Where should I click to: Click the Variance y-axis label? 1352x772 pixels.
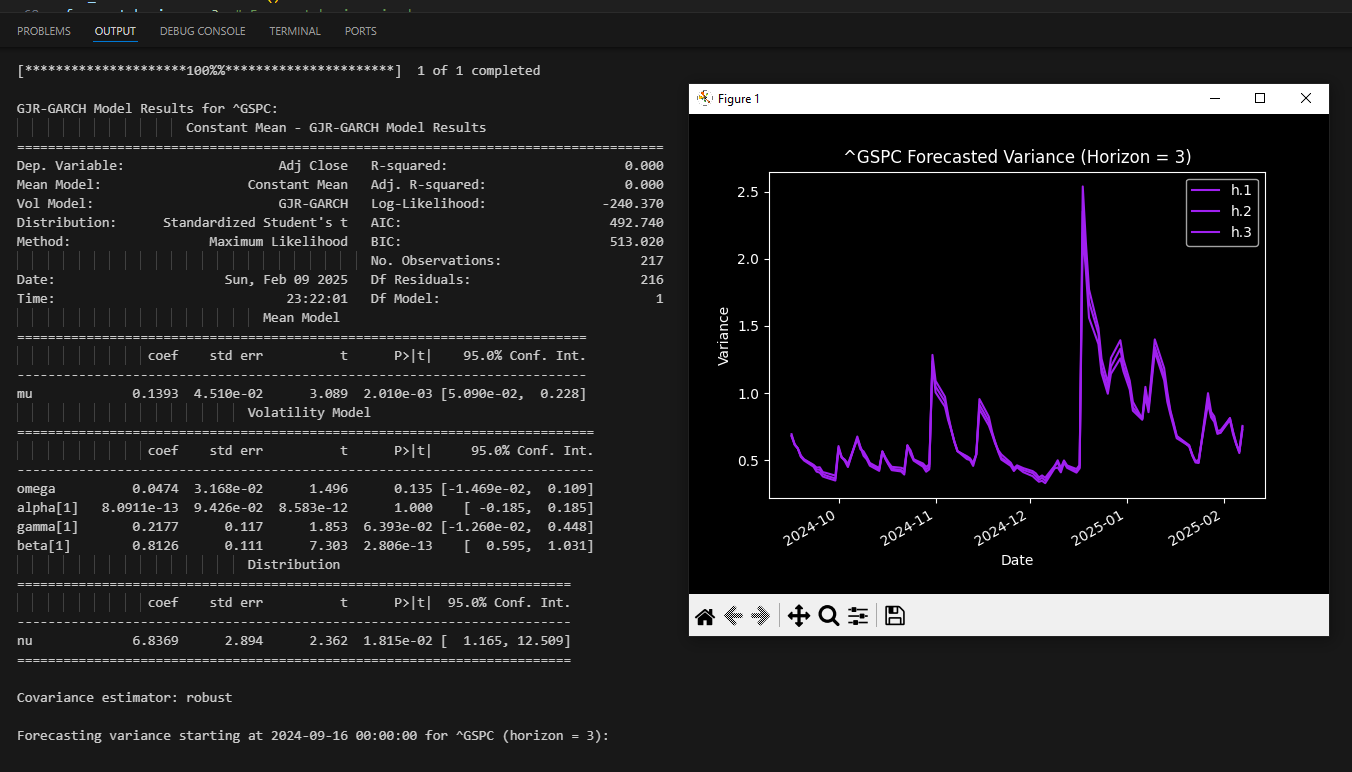coord(724,336)
